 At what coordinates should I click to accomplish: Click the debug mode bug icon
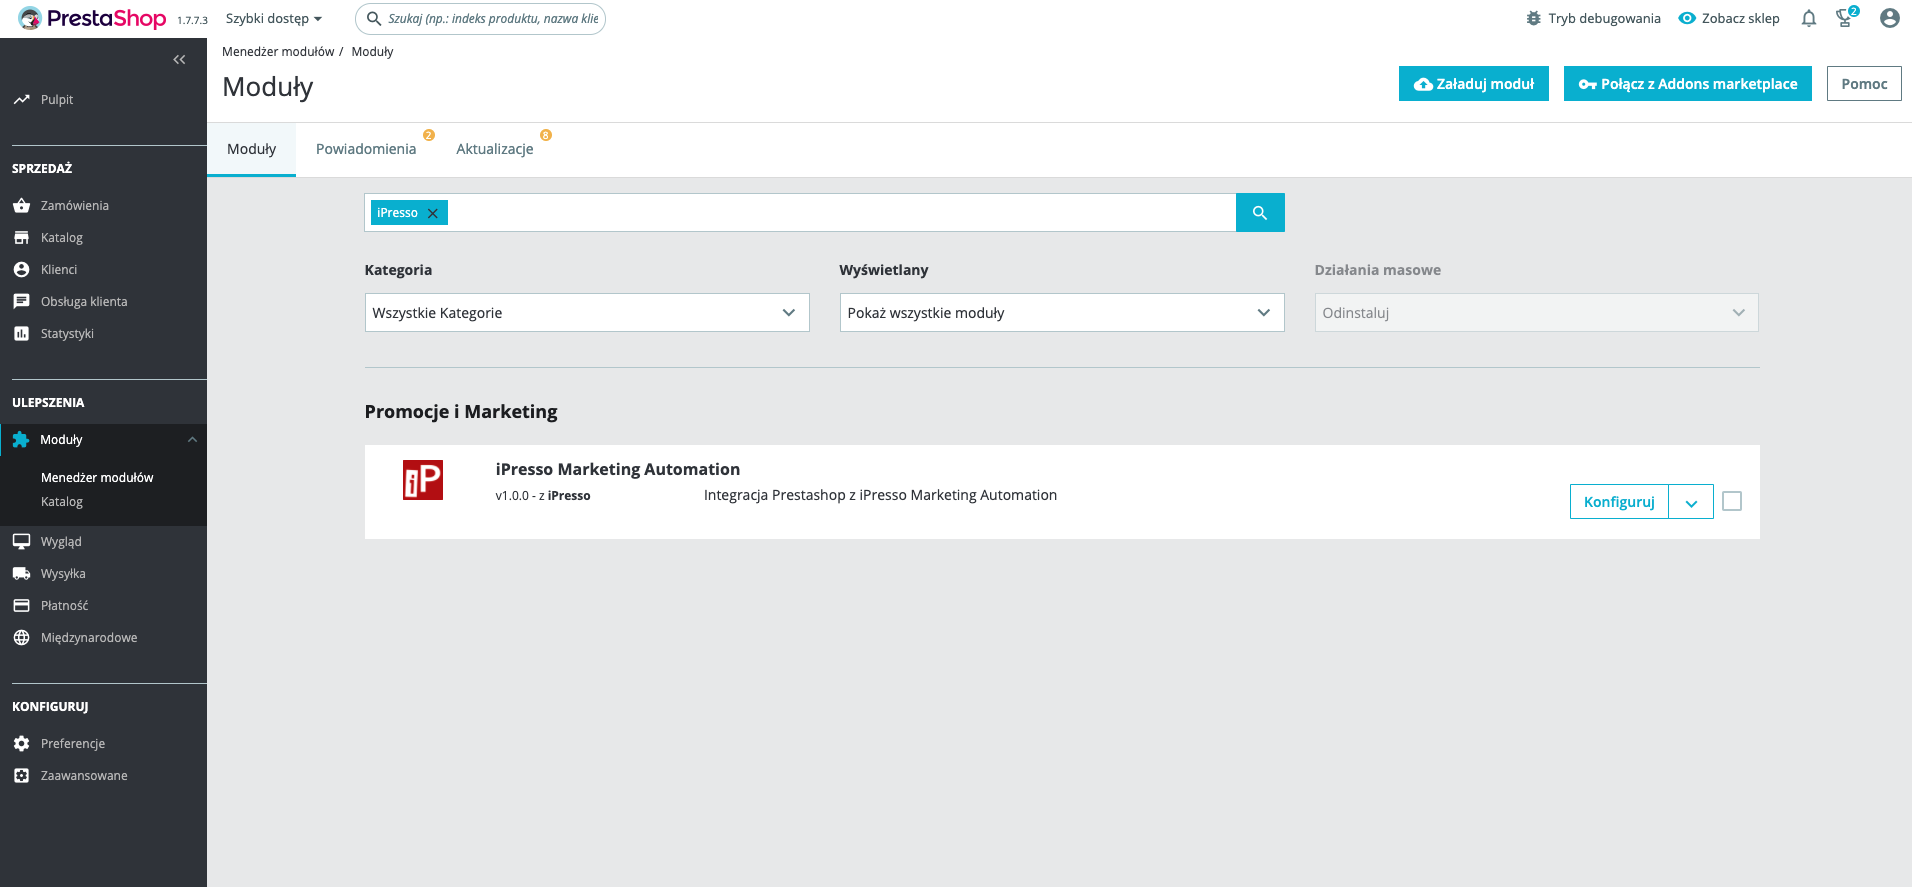click(1533, 18)
